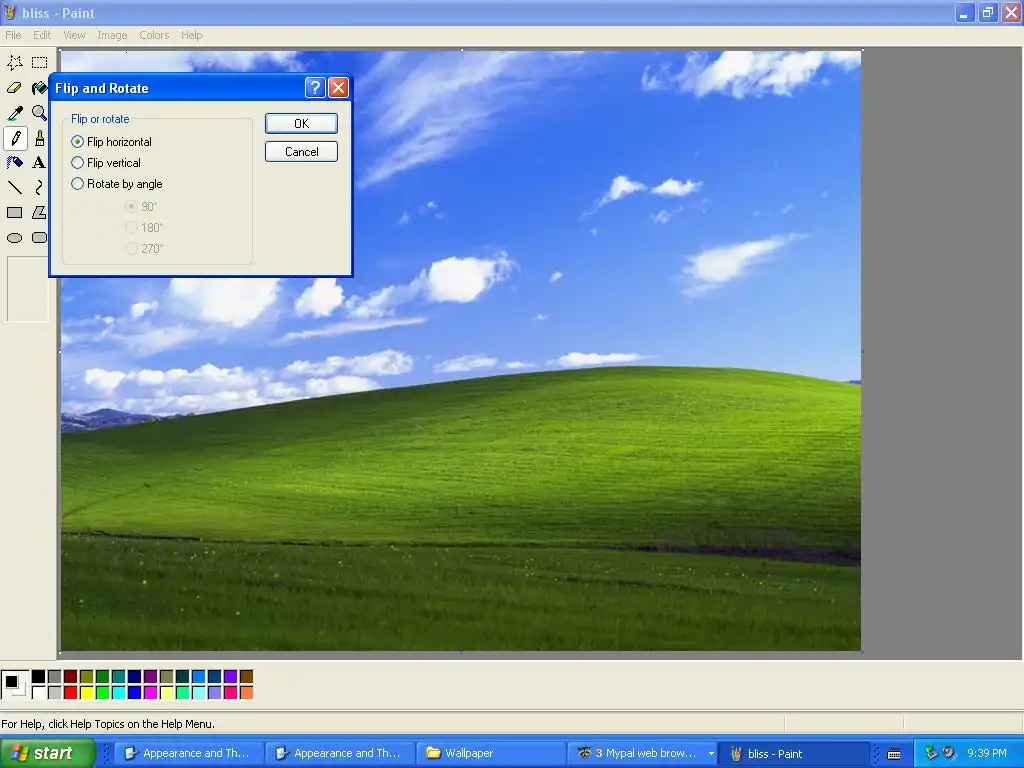The height and width of the screenshot is (768, 1024).
Task: Select the Flip horizontal radio button
Action: click(x=77, y=142)
